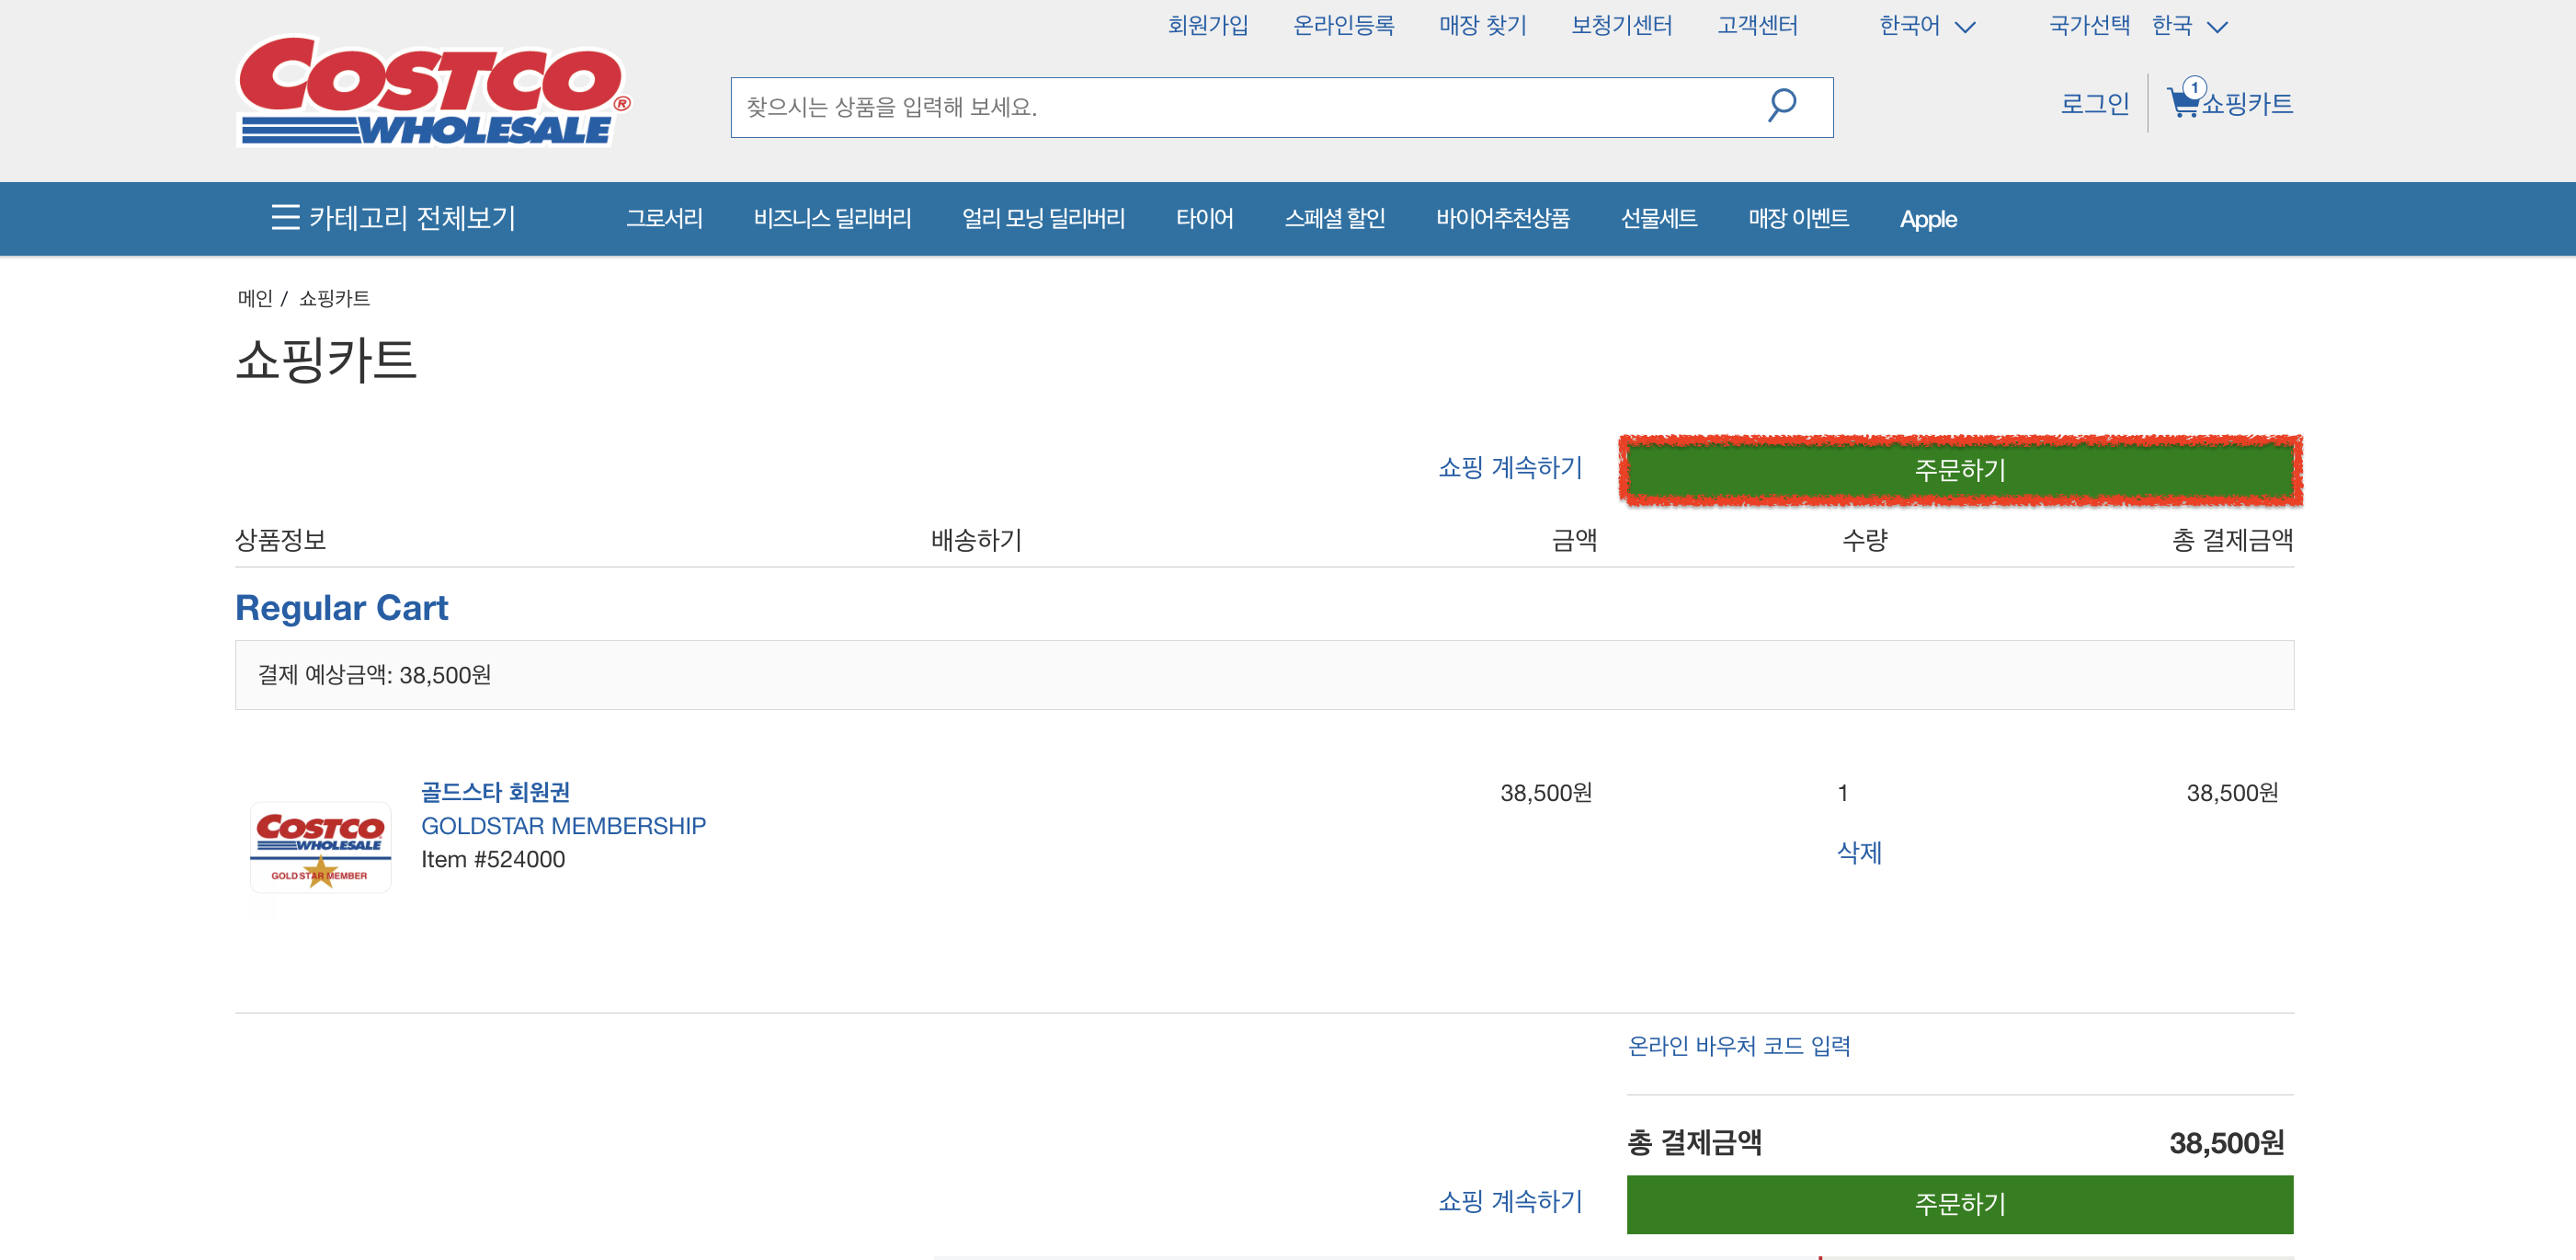
Task: Click 회원가입 to register membership
Action: (1207, 25)
